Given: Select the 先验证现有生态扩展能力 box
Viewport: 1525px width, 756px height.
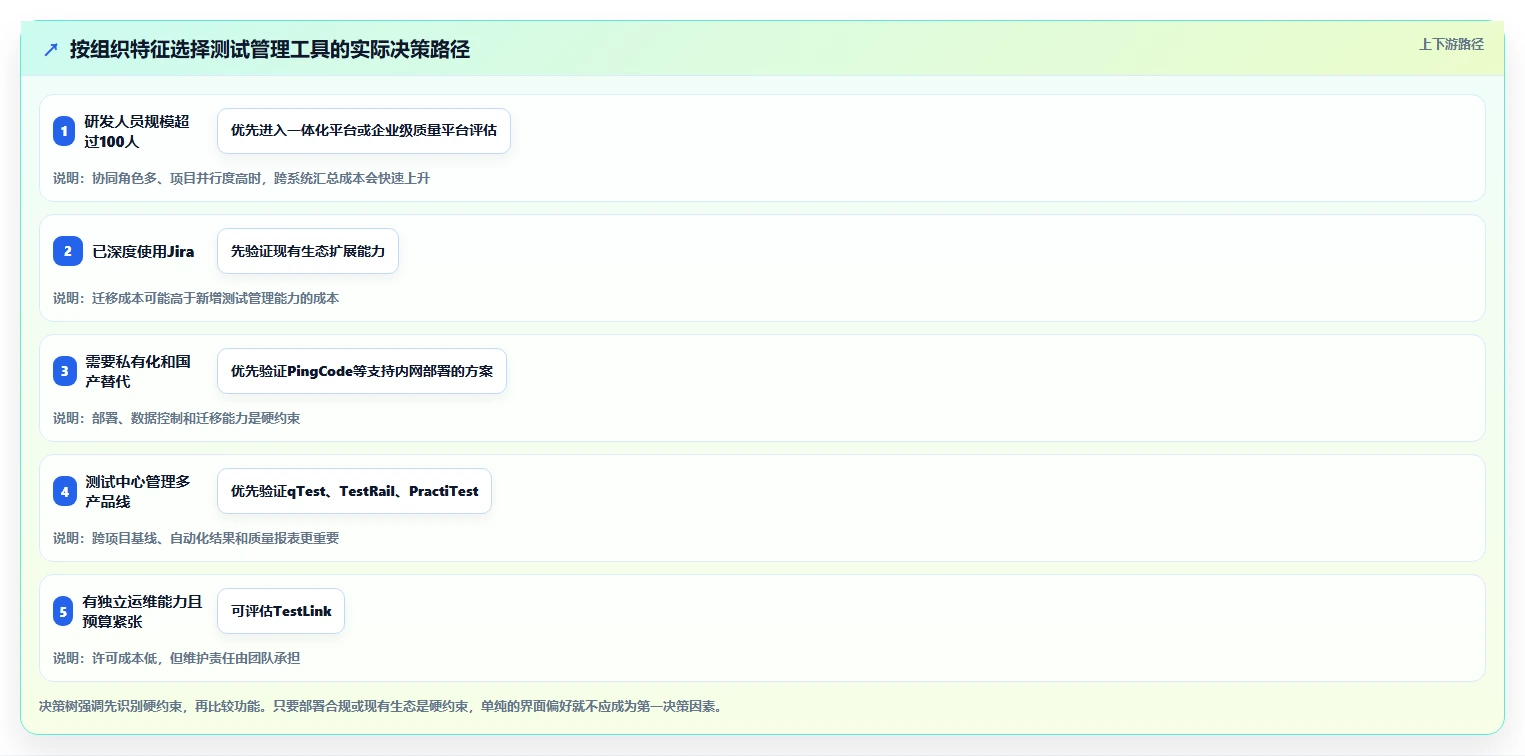Looking at the screenshot, I should pos(308,251).
